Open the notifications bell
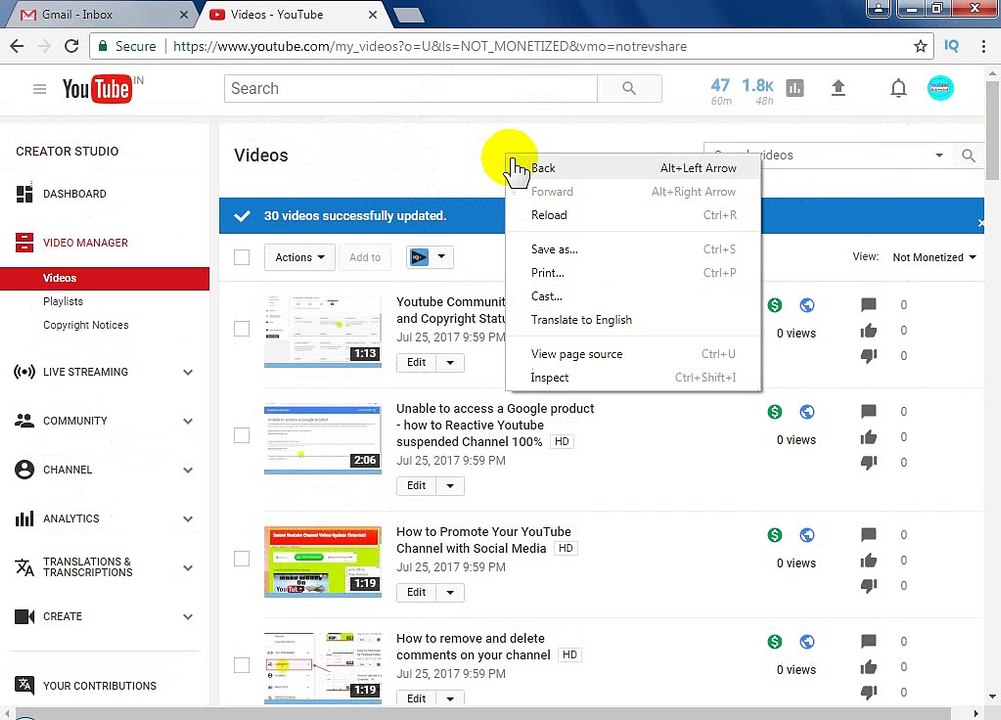Viewport: 1001px width, 720px height. click(x=898, y=88)
